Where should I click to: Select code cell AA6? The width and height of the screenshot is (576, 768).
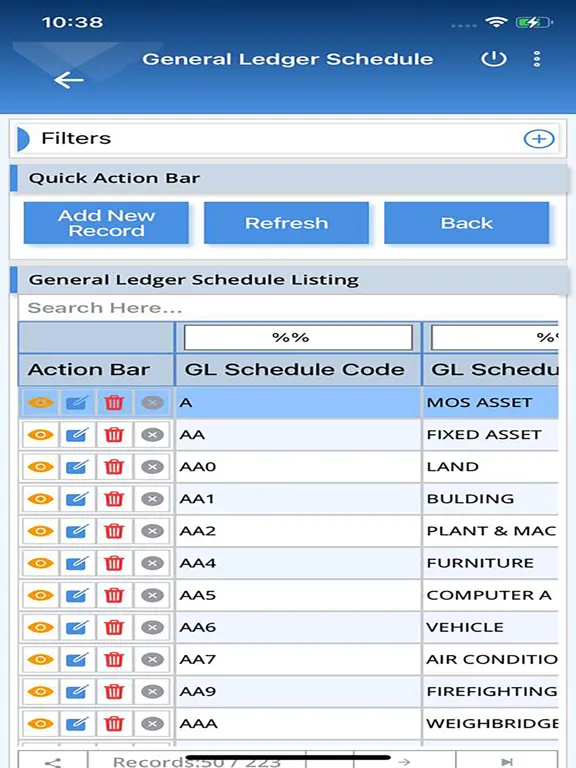click(298, 627)
